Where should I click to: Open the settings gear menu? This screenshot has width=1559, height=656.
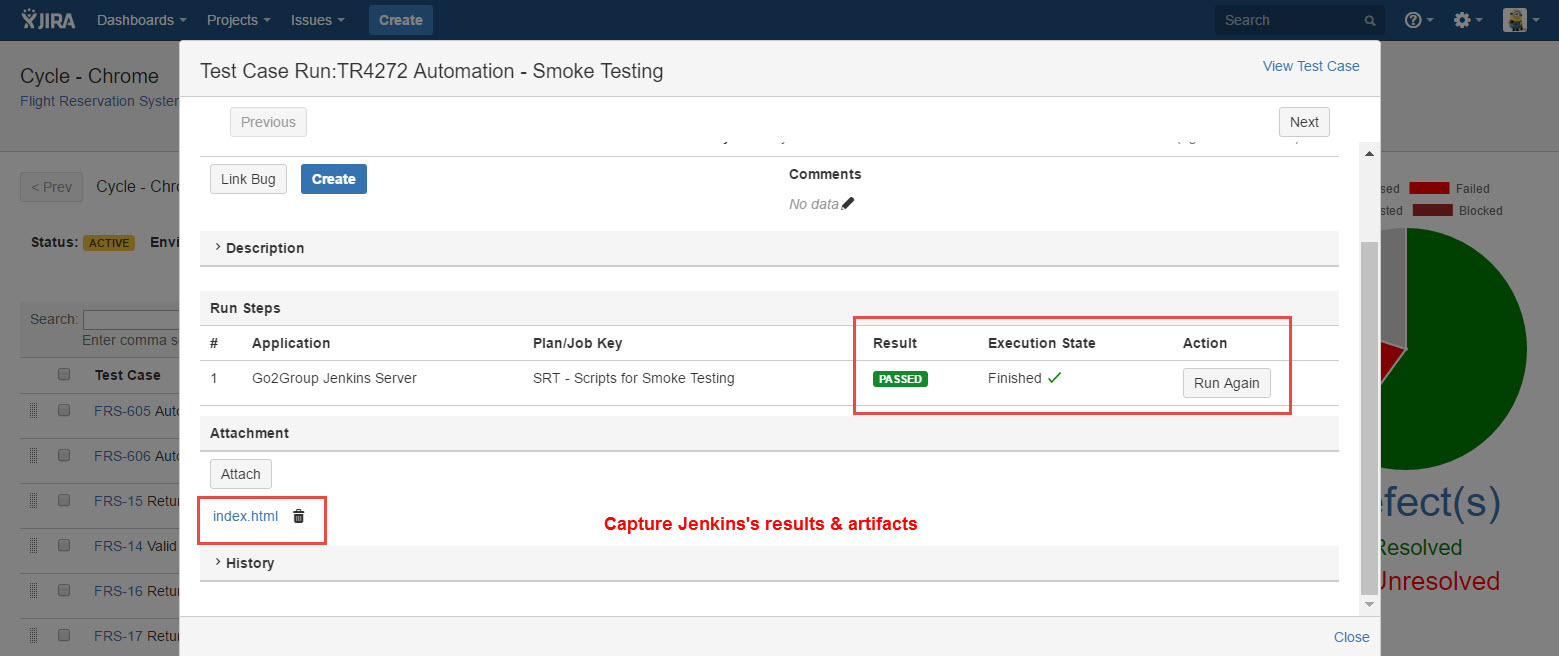[x=1467, y=20]
